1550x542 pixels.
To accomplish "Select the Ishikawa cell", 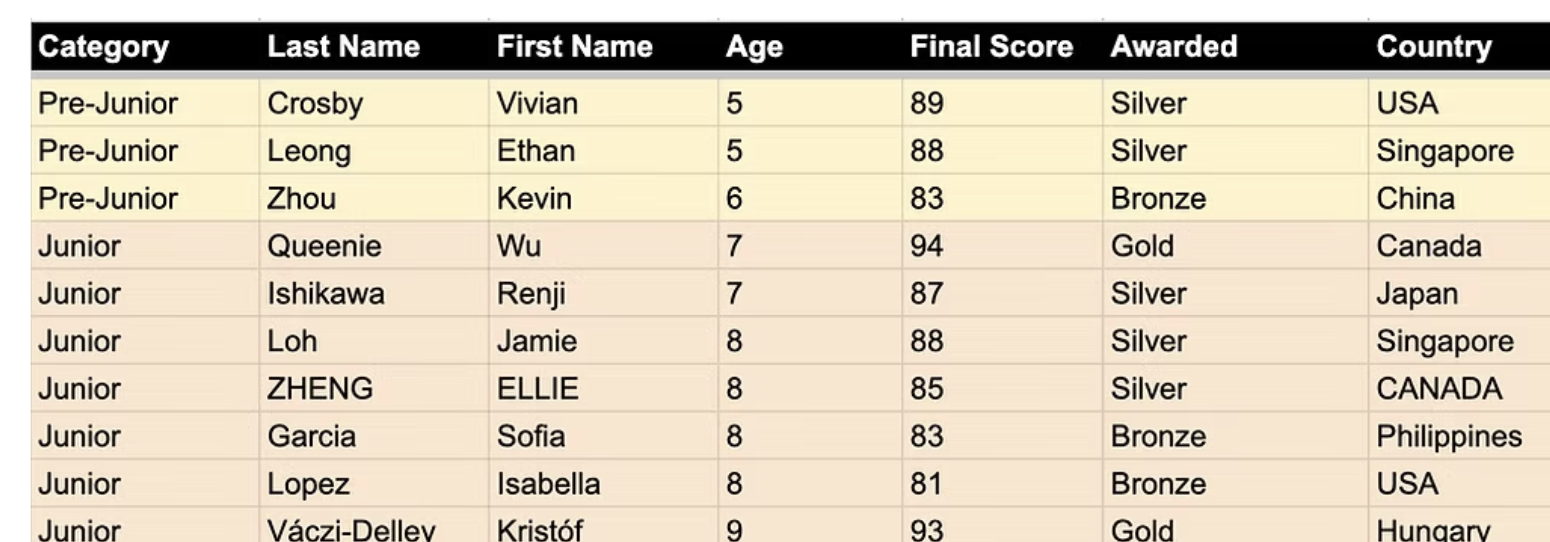I will (325, 294).
